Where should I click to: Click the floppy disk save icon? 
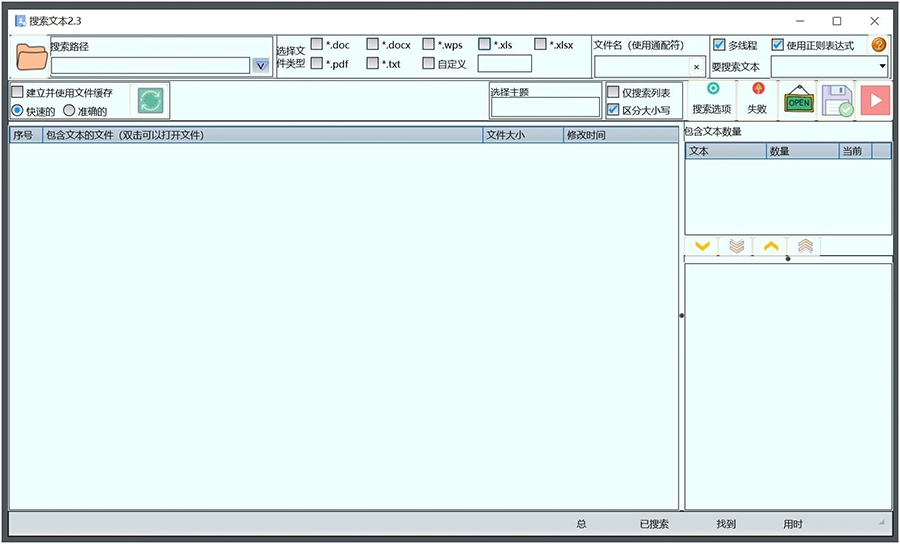[x=836, y=101]
